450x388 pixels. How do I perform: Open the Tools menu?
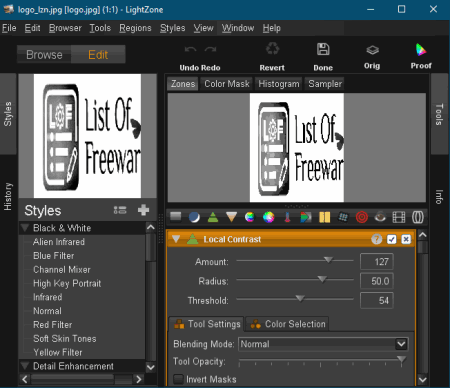tap(100, 28)
